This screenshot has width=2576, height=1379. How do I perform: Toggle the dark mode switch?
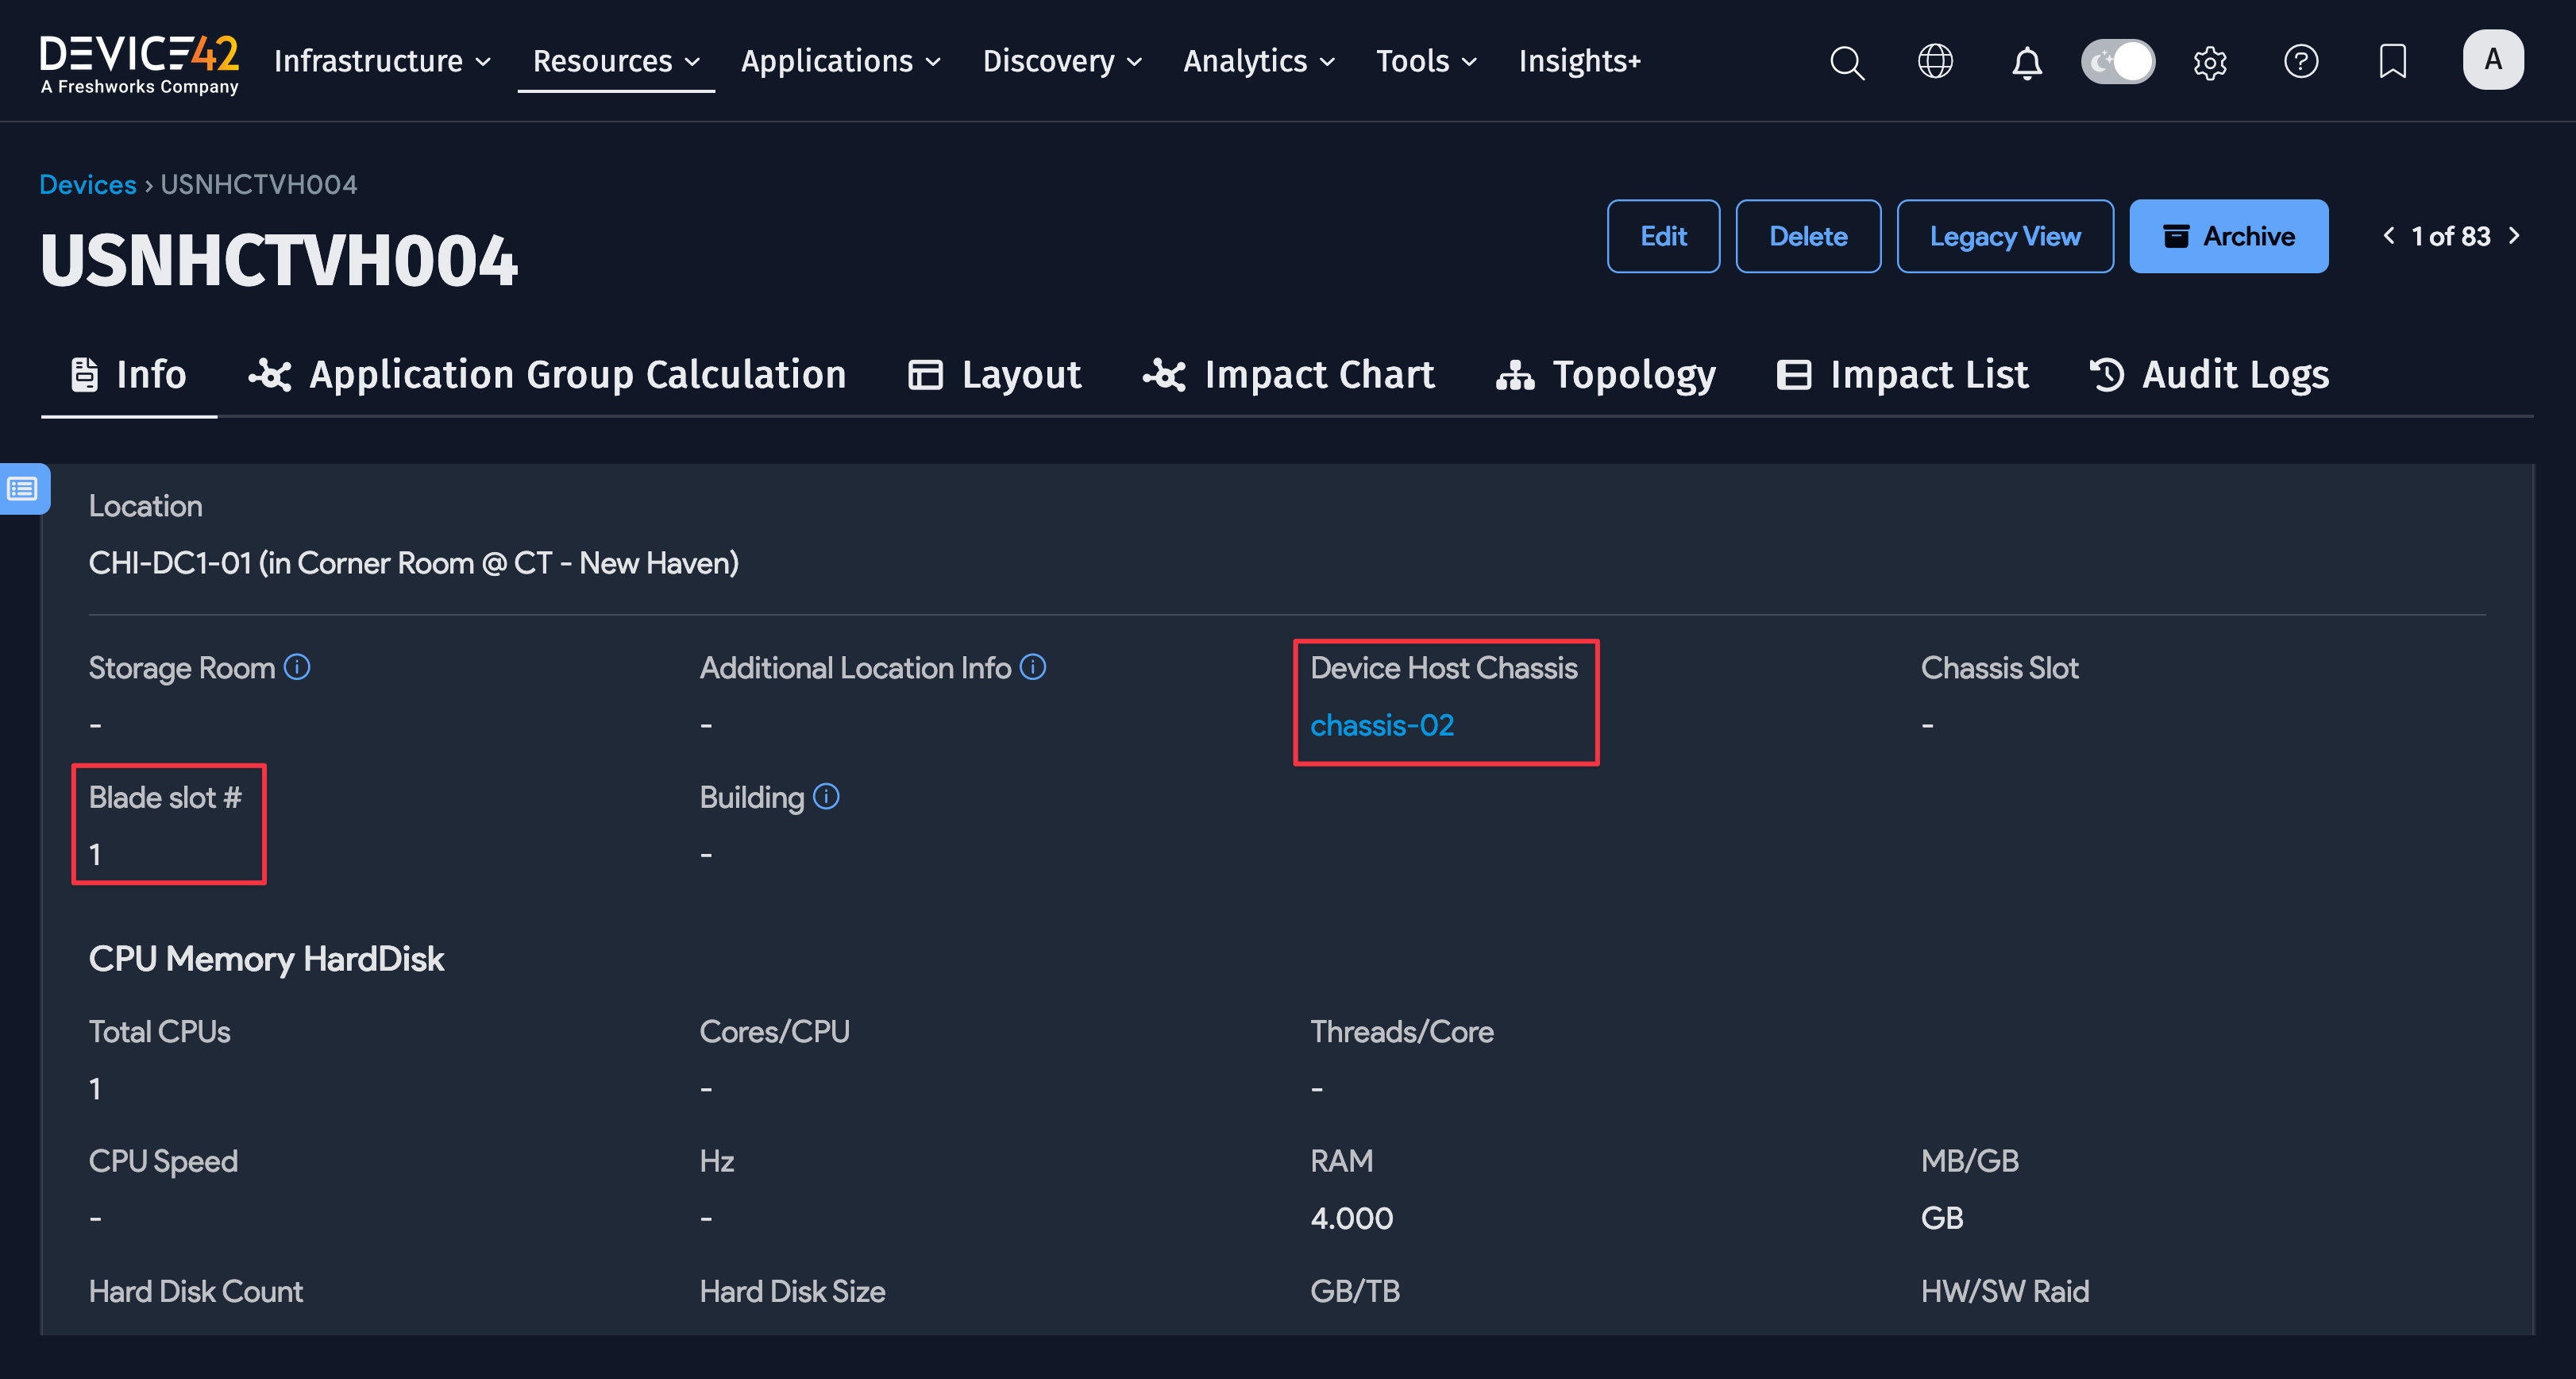pos(2117,62)
